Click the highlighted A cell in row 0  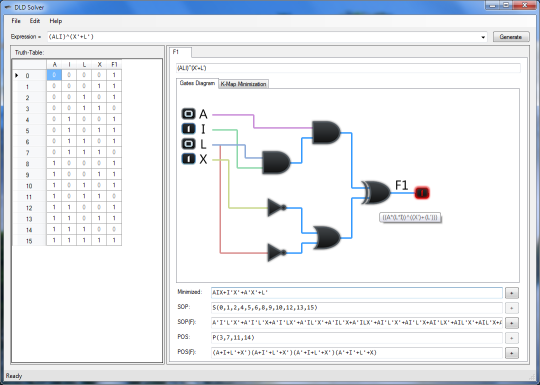54,75
